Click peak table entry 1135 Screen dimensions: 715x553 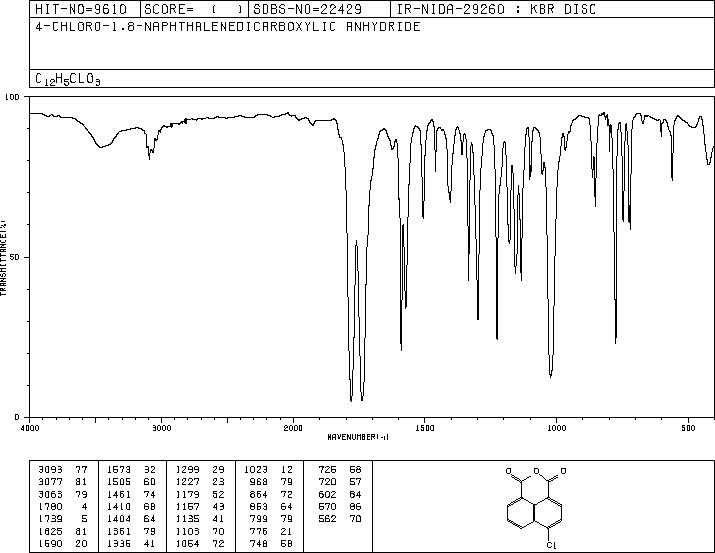pos(187,519)
